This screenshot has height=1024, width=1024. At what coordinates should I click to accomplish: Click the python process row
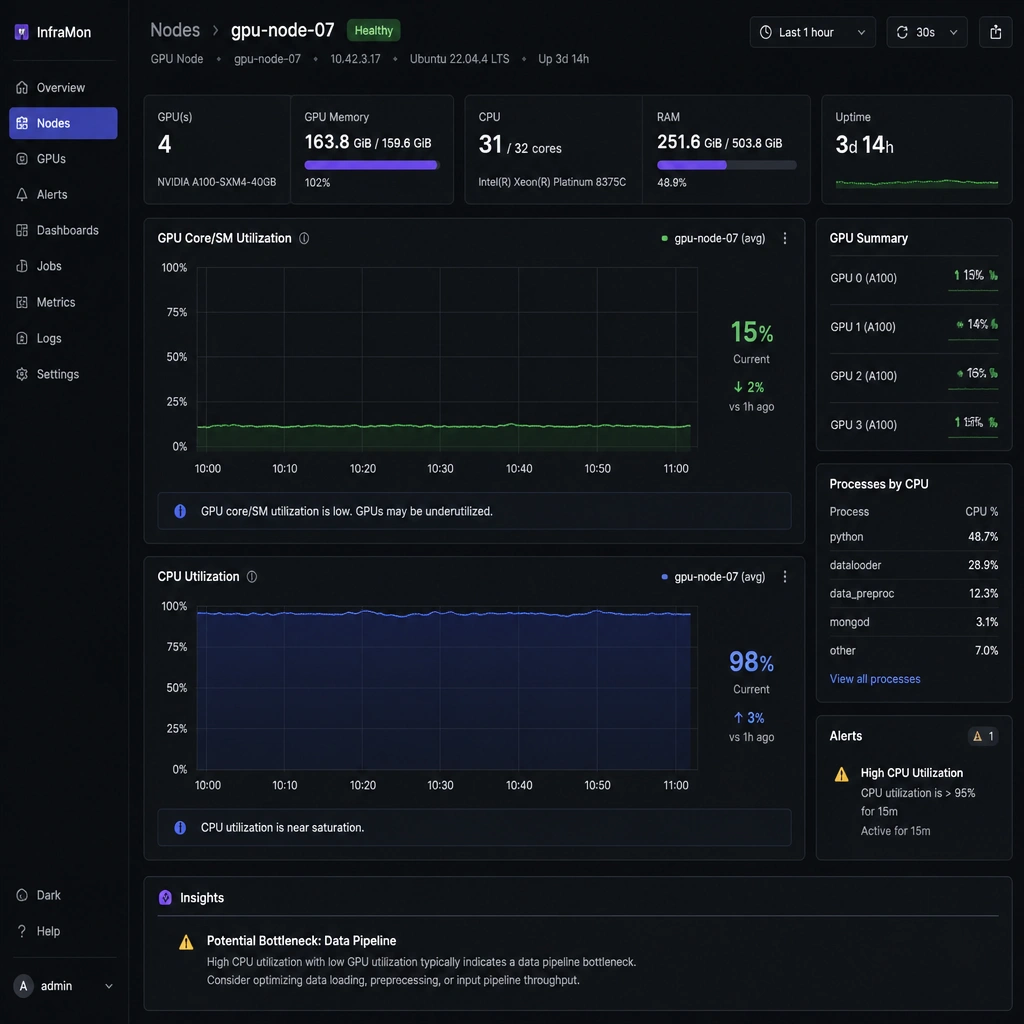pos(914,537)
